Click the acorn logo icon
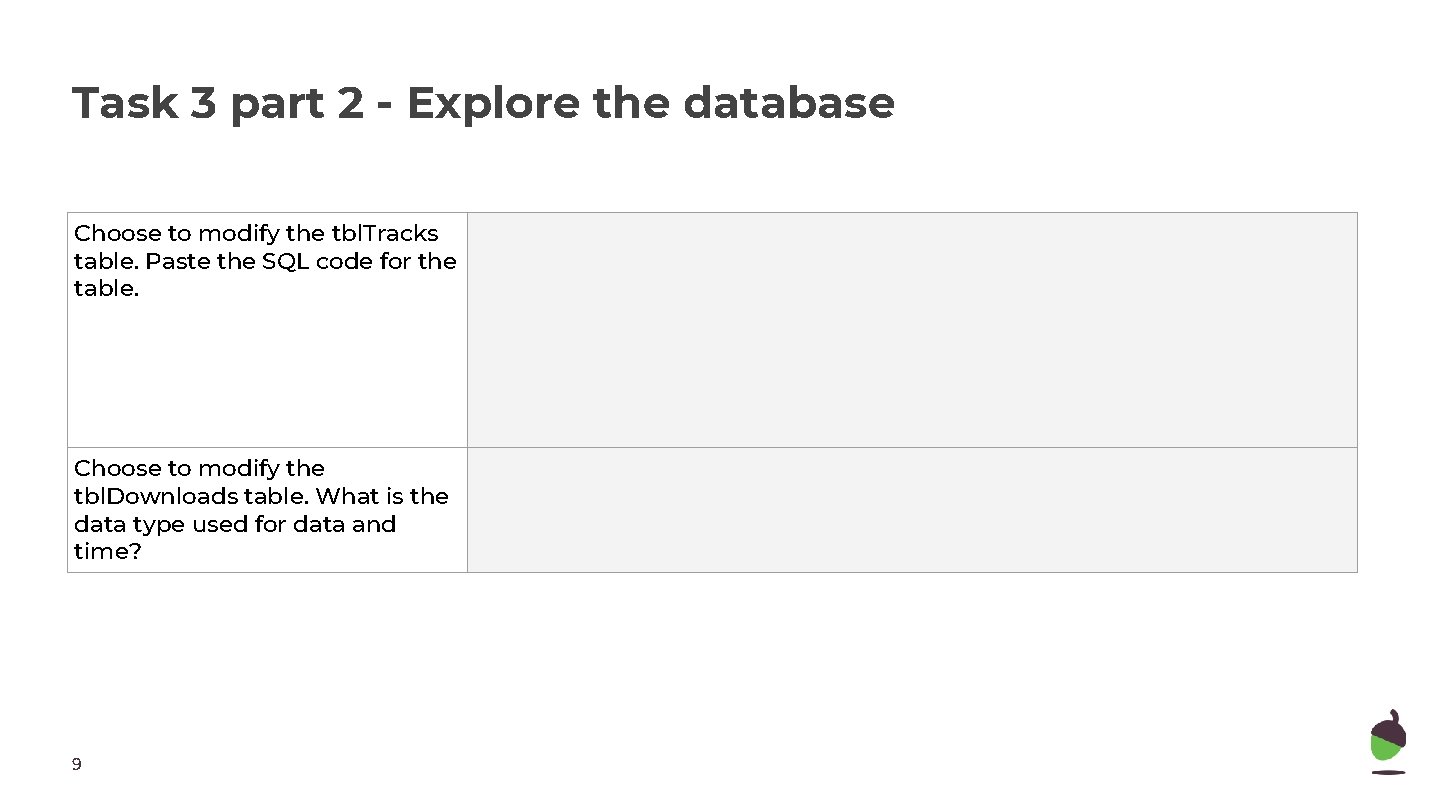 click(x=1388, y=741)
